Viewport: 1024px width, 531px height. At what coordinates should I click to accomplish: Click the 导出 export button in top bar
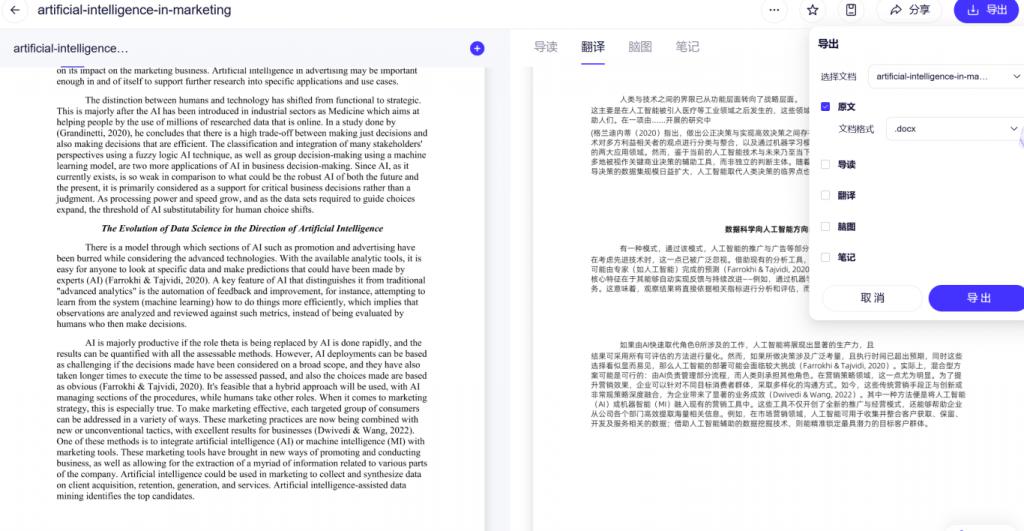pyautogui.click(x=986, y=10)
